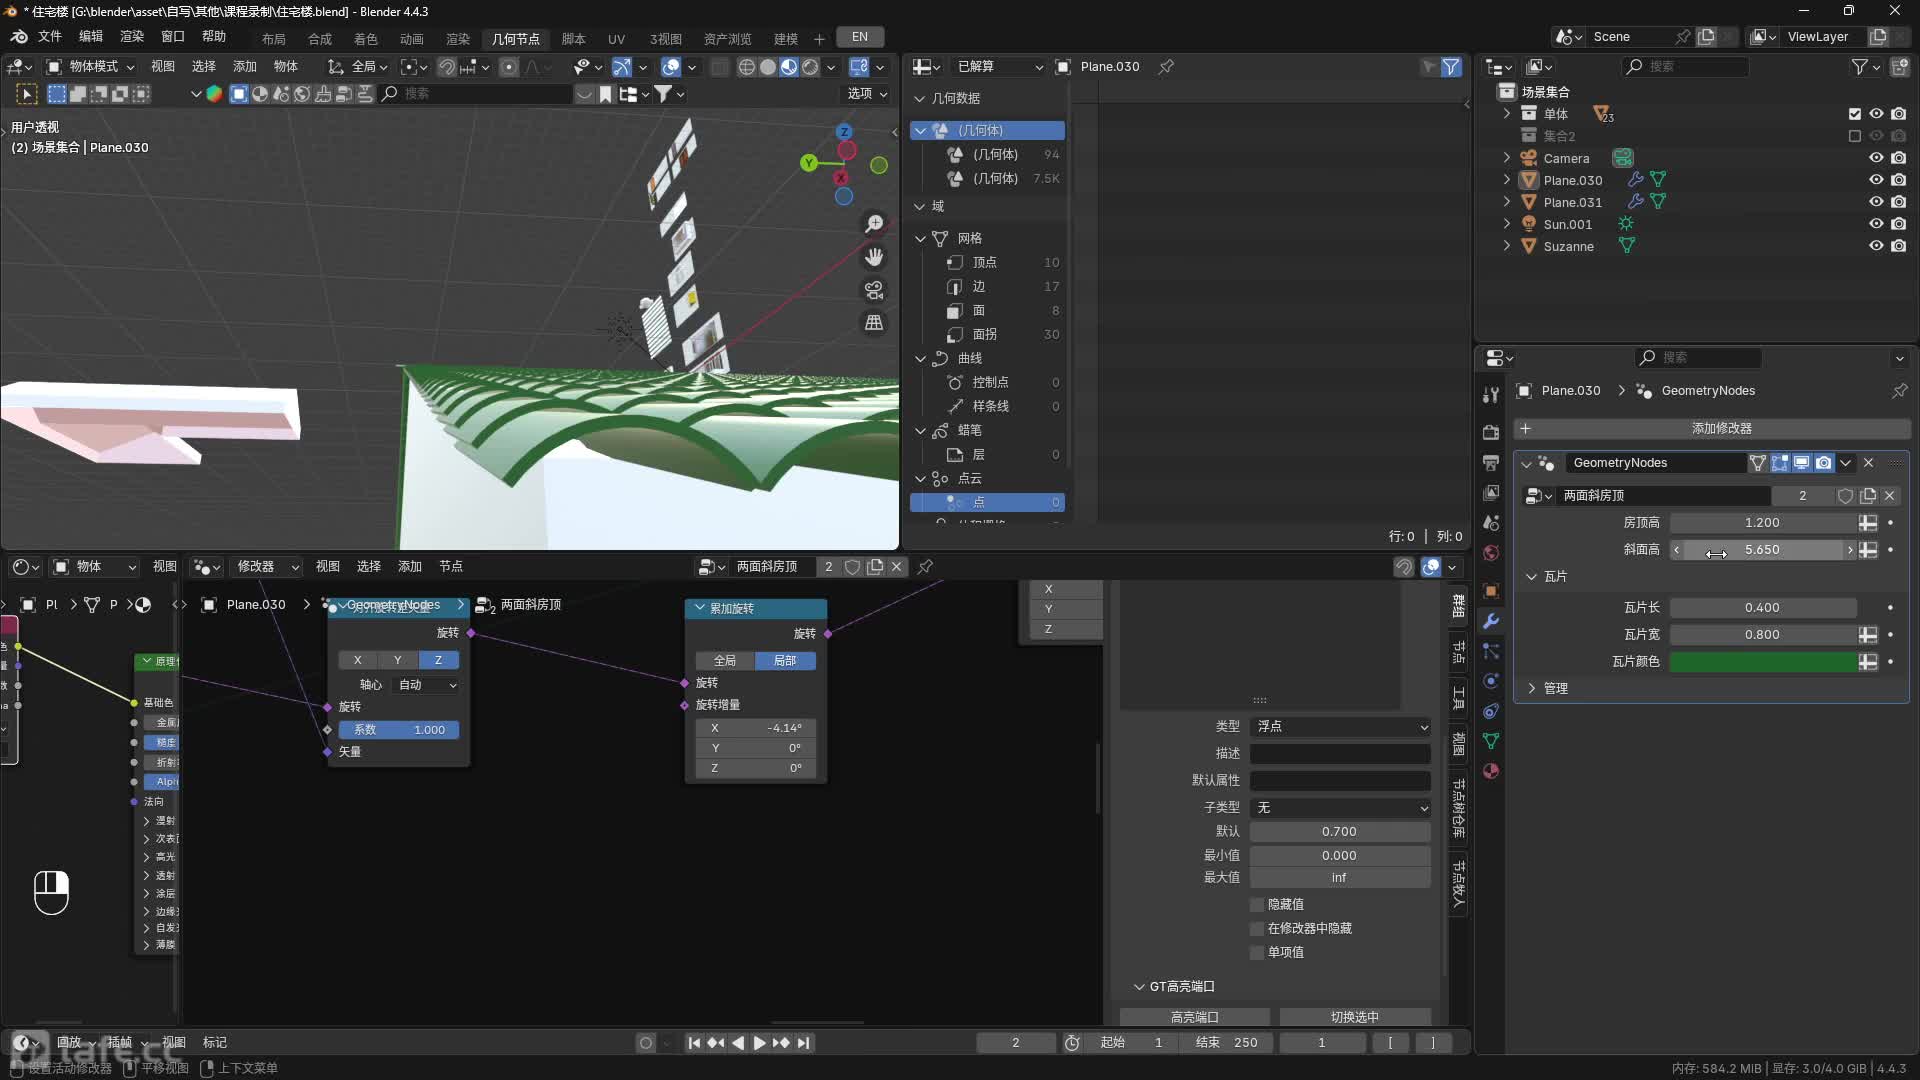Select solid viewport shading
Image resolution: width=1920 pixels, height=1080 pixels.
pyautogui.click(x=768, y=67)
